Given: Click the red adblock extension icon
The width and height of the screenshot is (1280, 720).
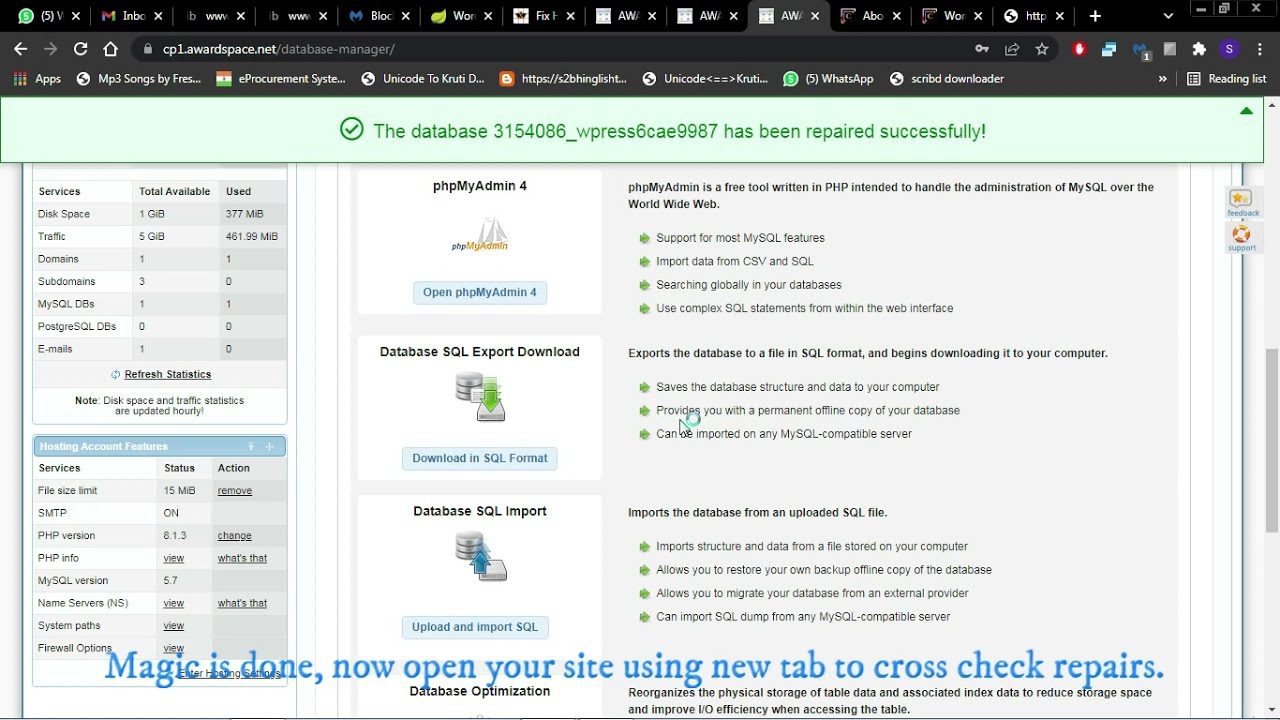Looking at the screenshot, I should click(1079, 49).
